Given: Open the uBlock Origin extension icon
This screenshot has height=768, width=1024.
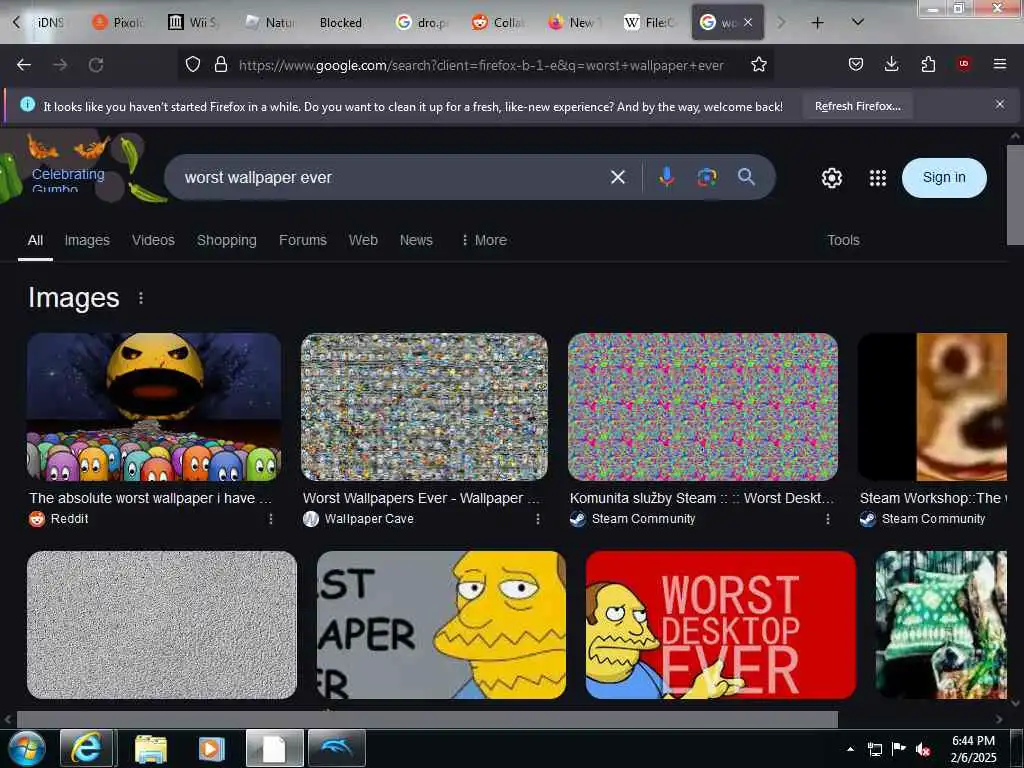Looking at the screenshot, I should (x=963, y=64).
